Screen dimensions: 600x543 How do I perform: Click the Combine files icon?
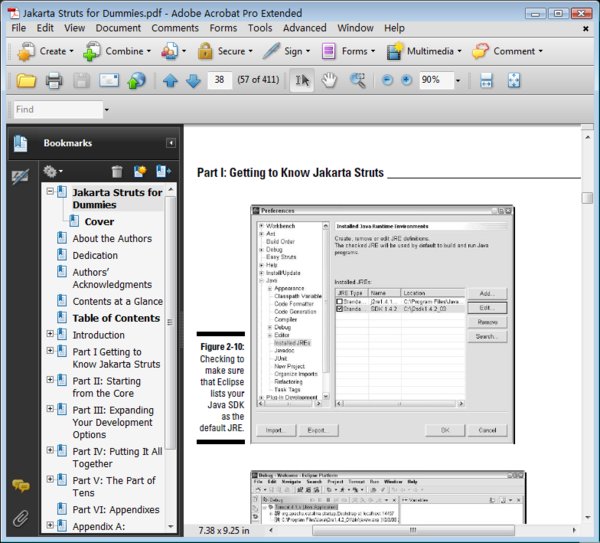(x=92, y=51)
